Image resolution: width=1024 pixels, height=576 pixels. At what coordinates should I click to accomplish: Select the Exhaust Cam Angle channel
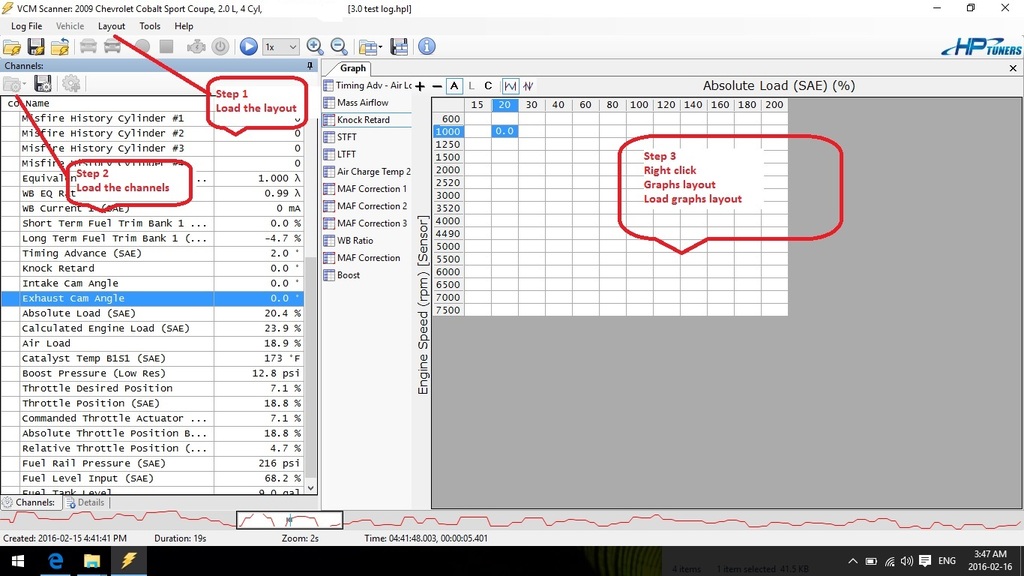[153, 298]
